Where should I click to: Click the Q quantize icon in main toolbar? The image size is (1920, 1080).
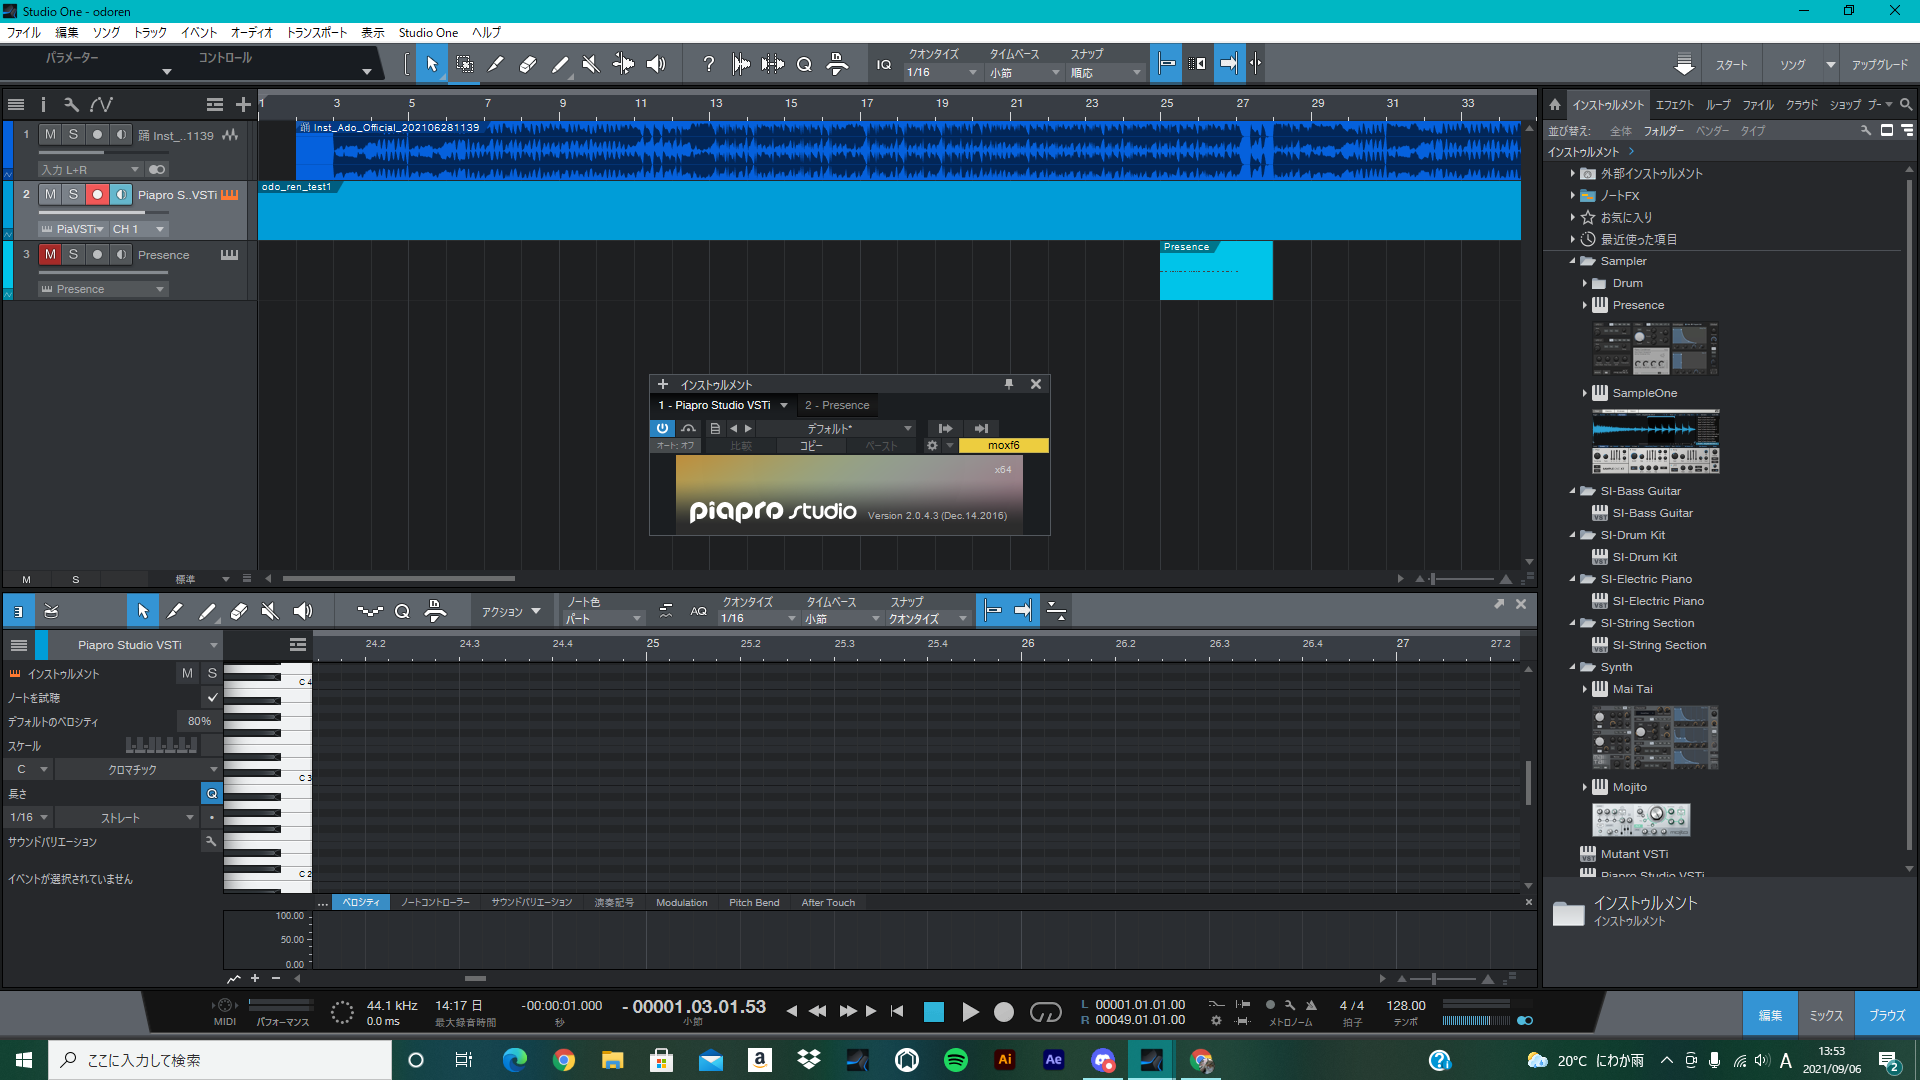(805, 64)
